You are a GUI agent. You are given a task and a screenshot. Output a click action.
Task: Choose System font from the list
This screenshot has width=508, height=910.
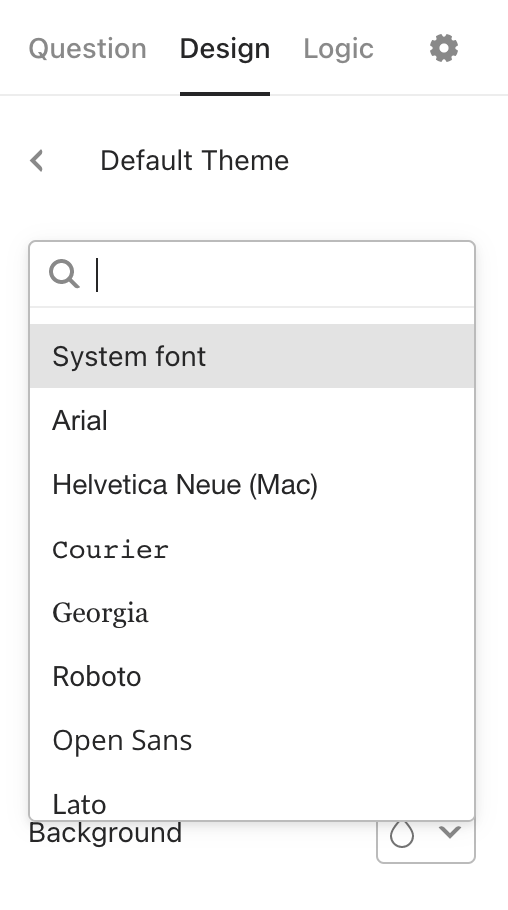point(252,356)
